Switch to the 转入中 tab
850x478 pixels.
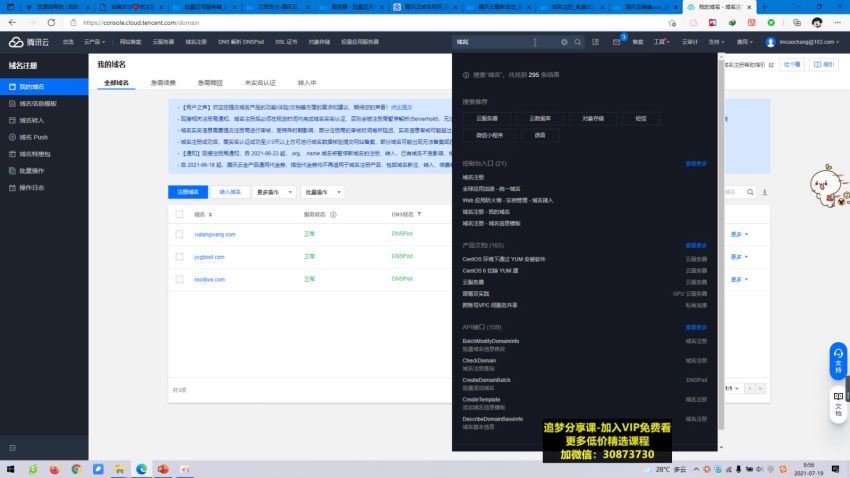307,83
